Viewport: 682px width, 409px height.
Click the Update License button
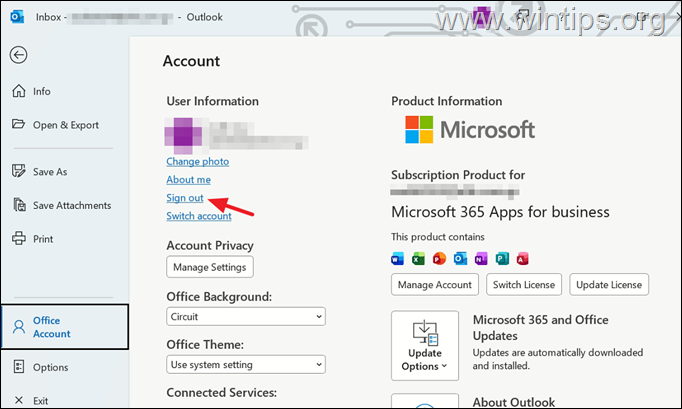pos(609,285)
